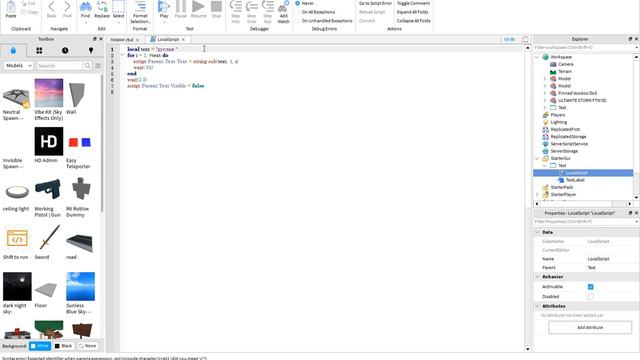
Task: Navigate Back in the script
Action: pos(51,9)
